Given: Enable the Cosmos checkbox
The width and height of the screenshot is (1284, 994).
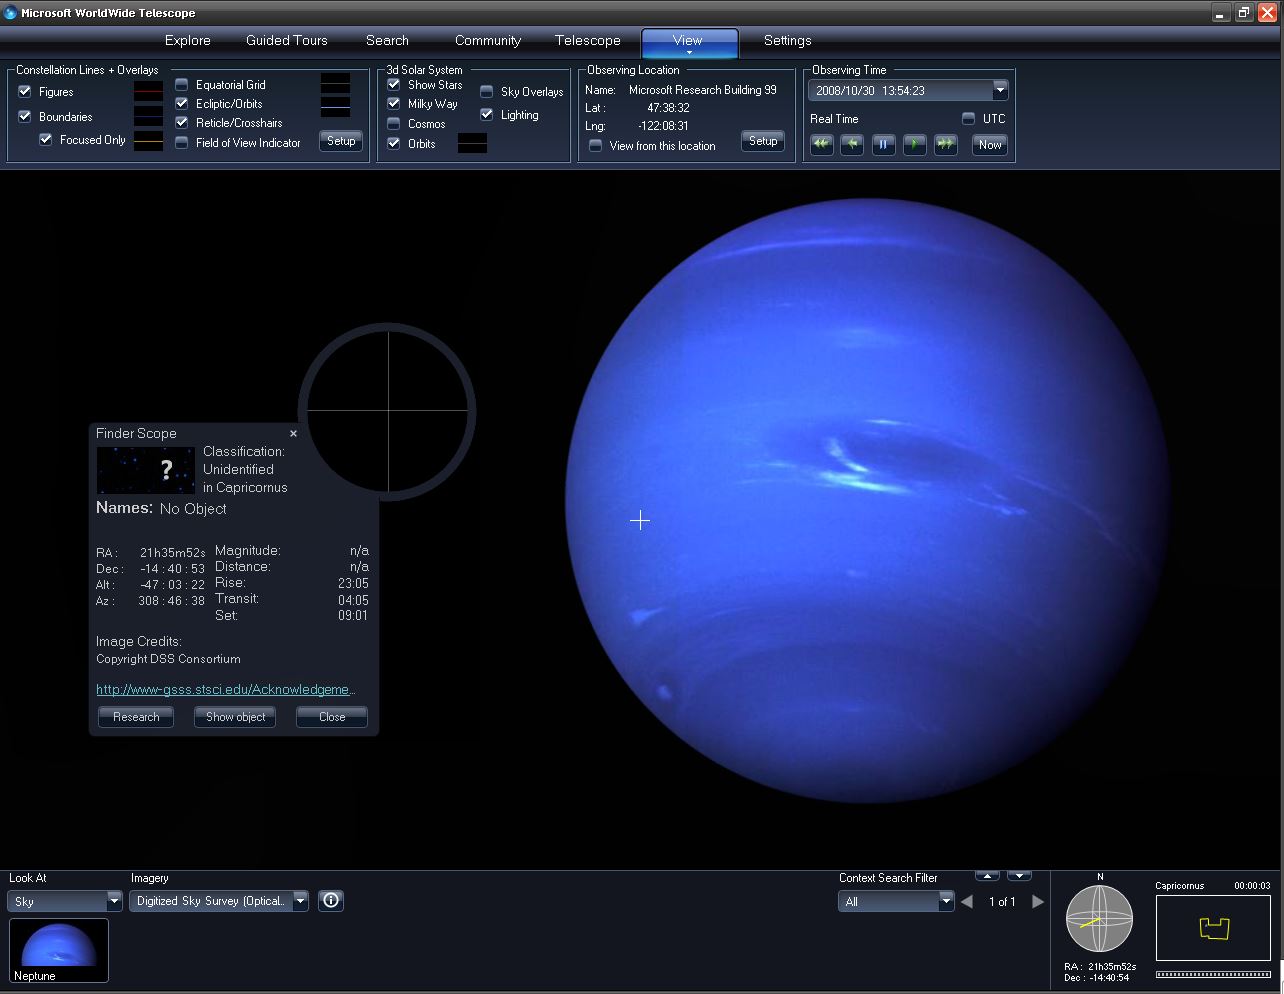Looking at the screenshot, I should (x=394, y=123).
